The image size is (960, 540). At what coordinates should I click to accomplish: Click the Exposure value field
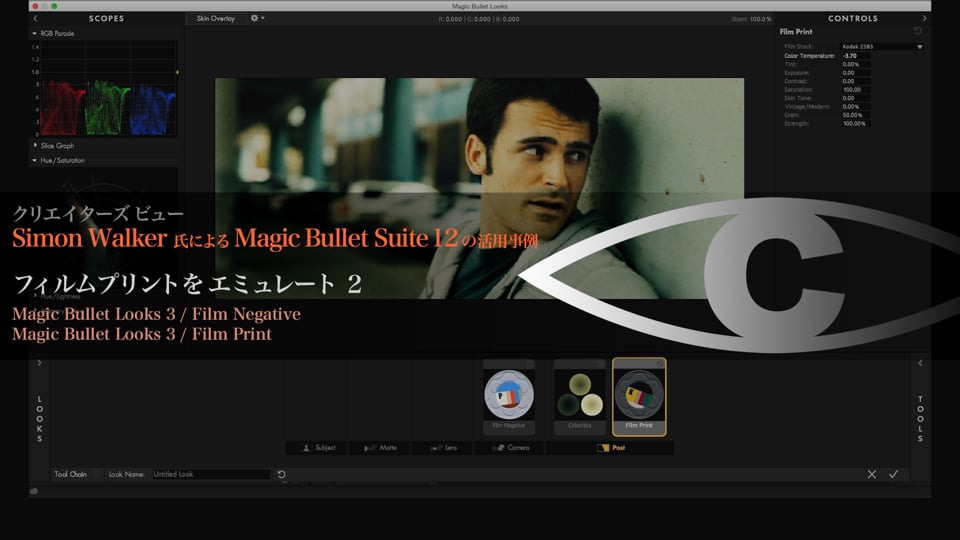[856, 73]
